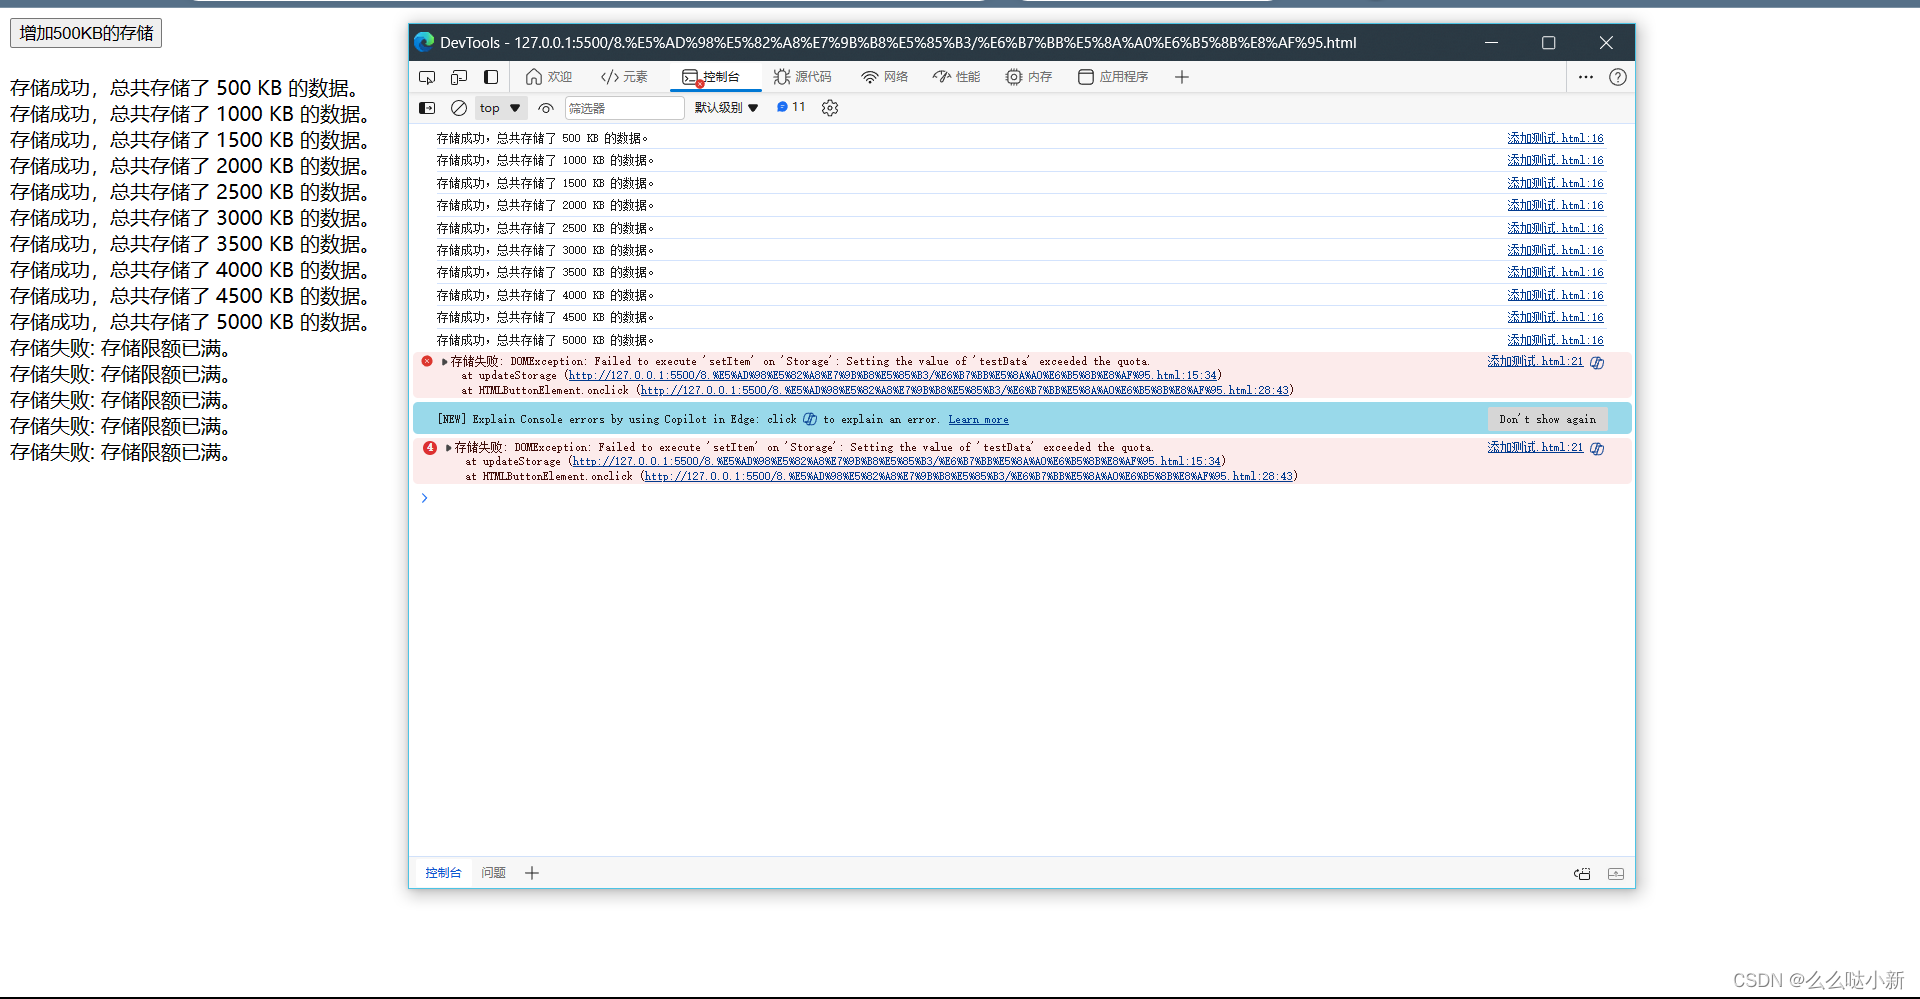Clear the console with the ban icon

pos(459,108)
